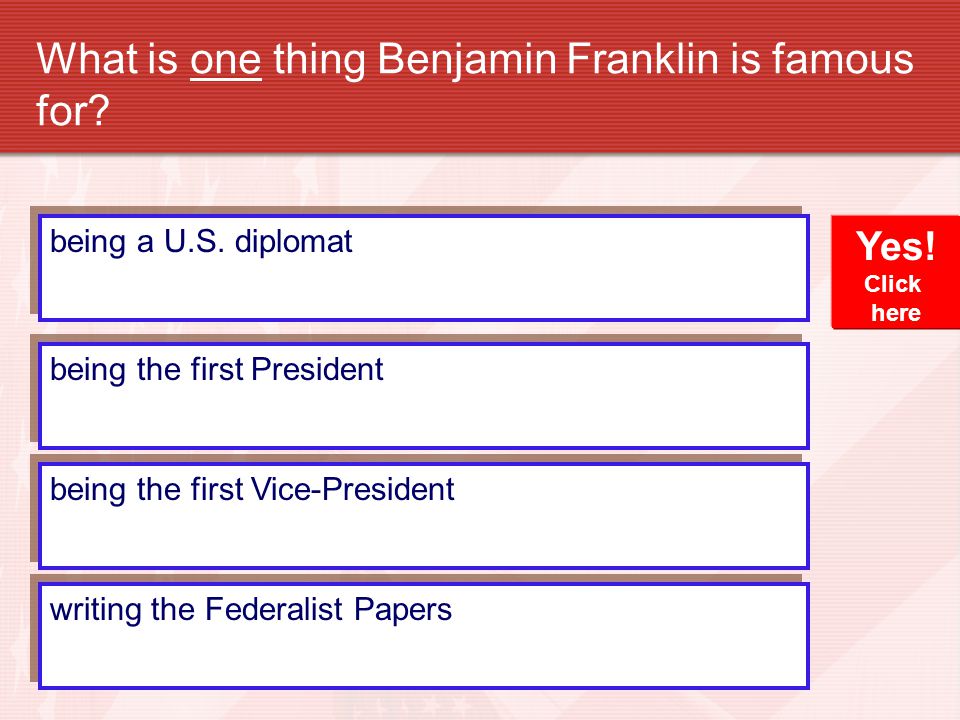Click the word "Yes!" on red button
This screenshot has height=720, width=960.
click(896, 246)
